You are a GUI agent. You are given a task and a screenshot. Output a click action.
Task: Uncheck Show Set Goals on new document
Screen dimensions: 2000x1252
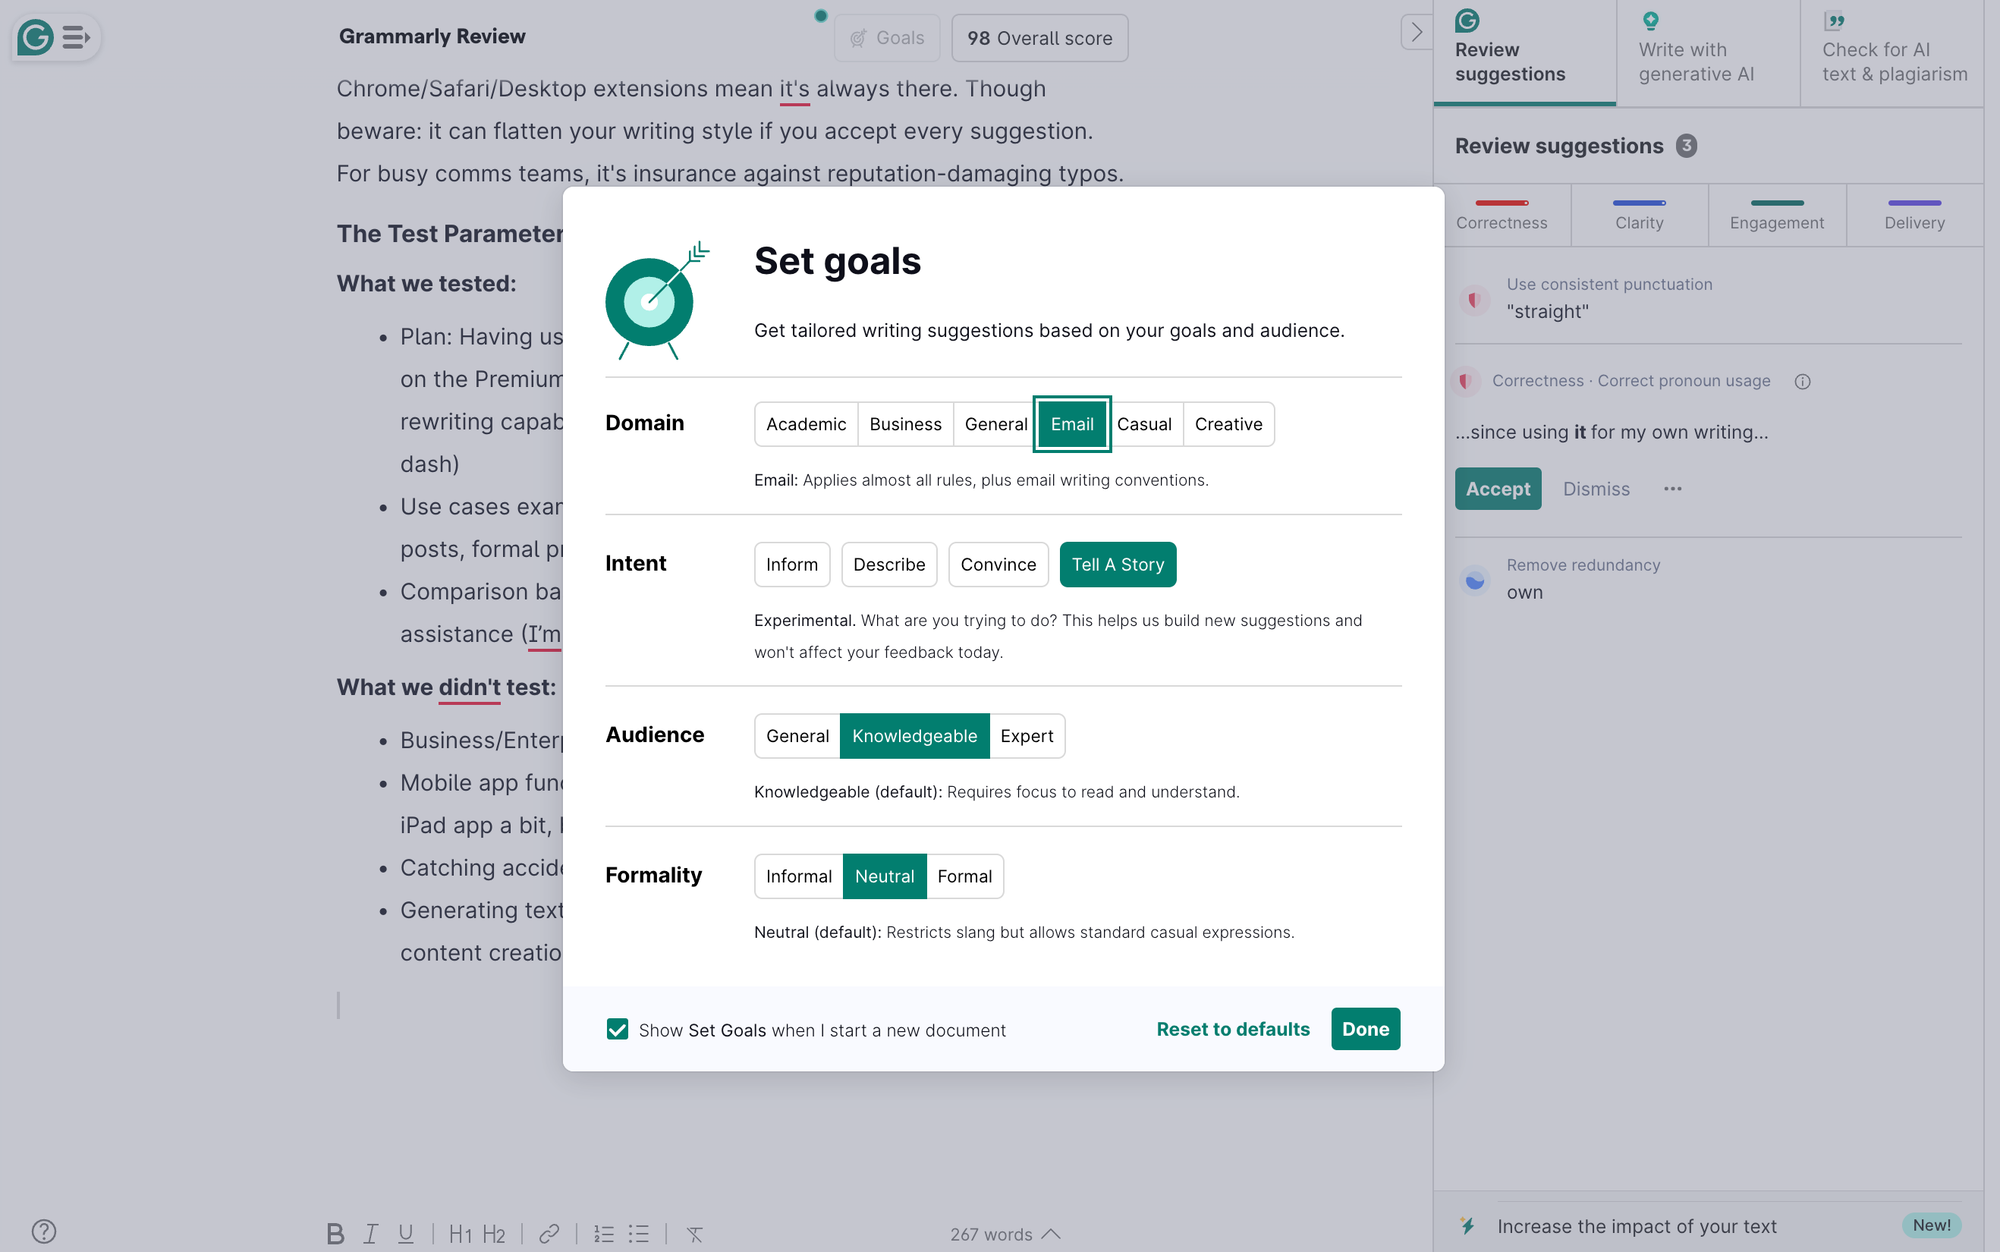click(617, 1029)
